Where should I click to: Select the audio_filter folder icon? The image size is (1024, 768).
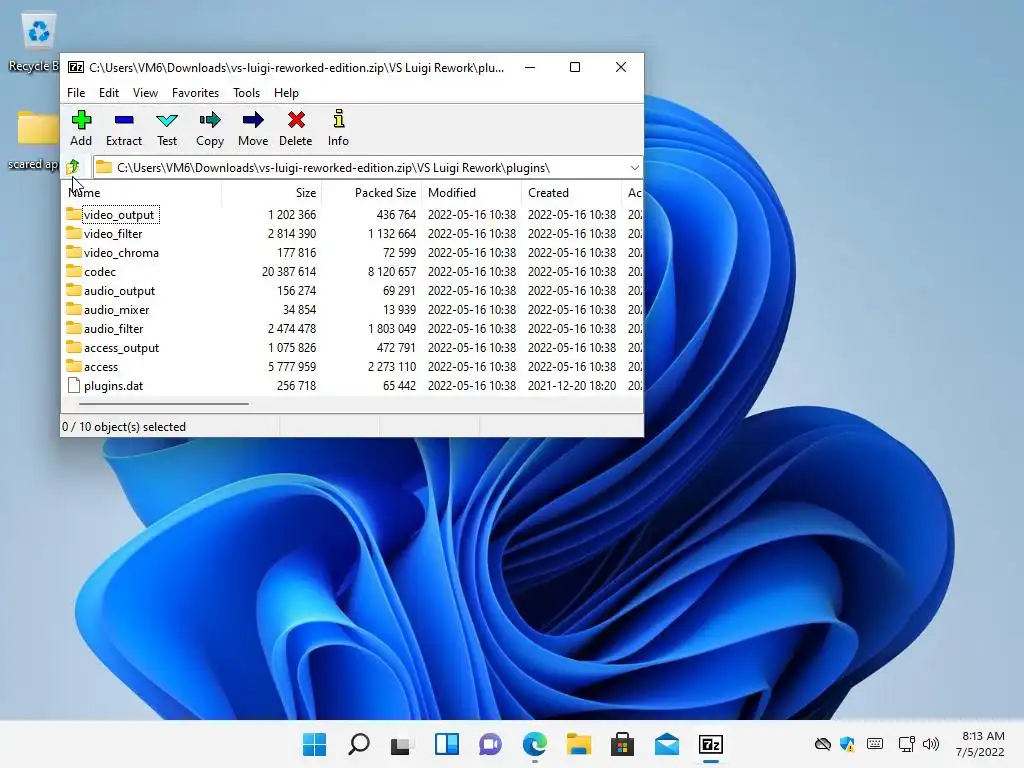coord(74,328)
